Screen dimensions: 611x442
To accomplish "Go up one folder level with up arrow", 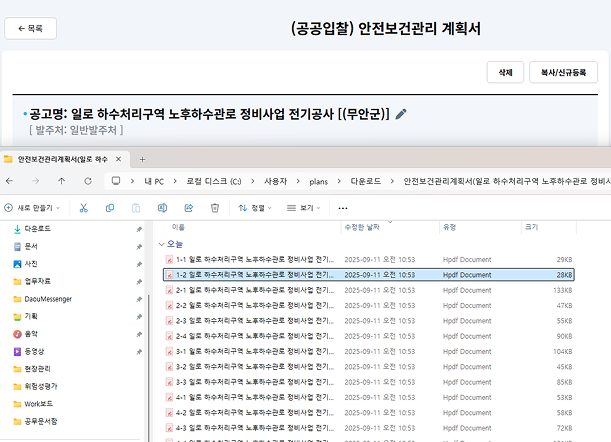I will [x=62, y=181].
